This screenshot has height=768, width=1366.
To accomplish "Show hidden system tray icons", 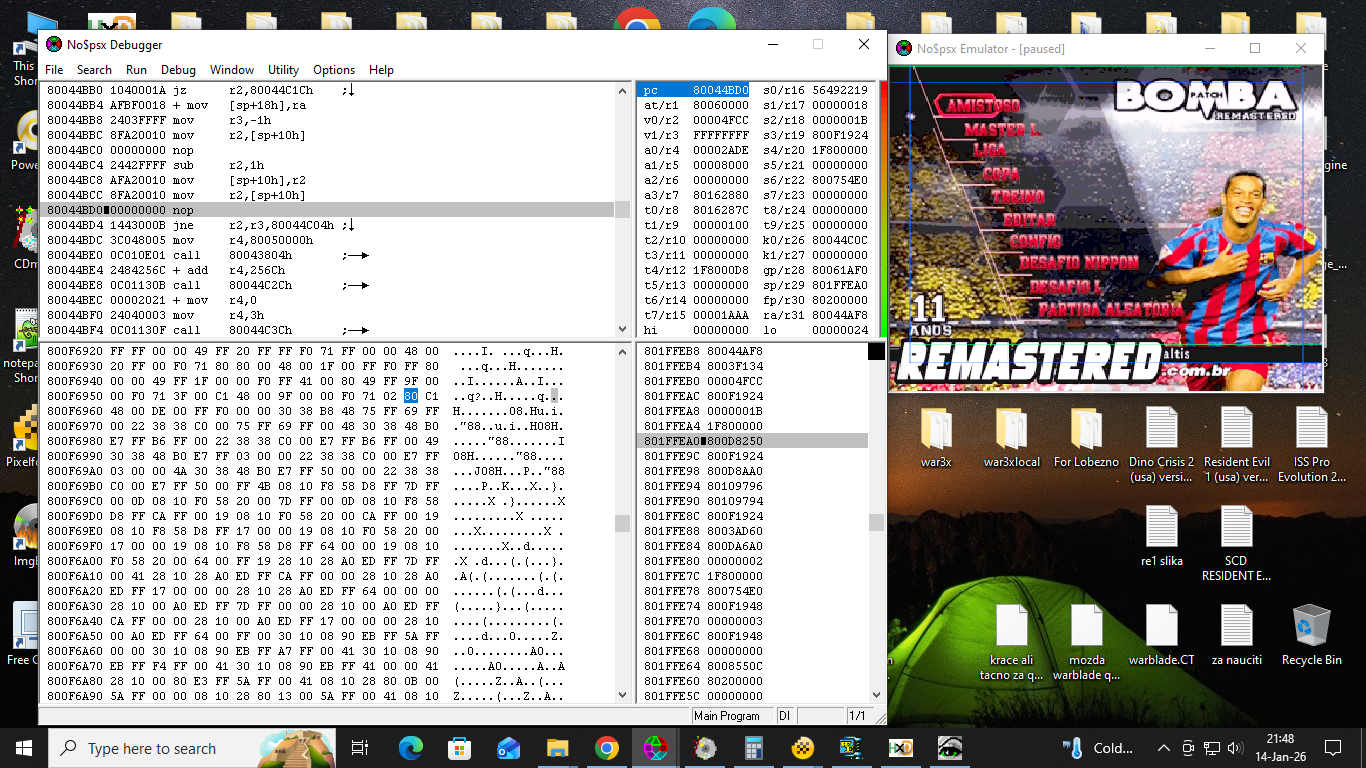I will 1163,748.
